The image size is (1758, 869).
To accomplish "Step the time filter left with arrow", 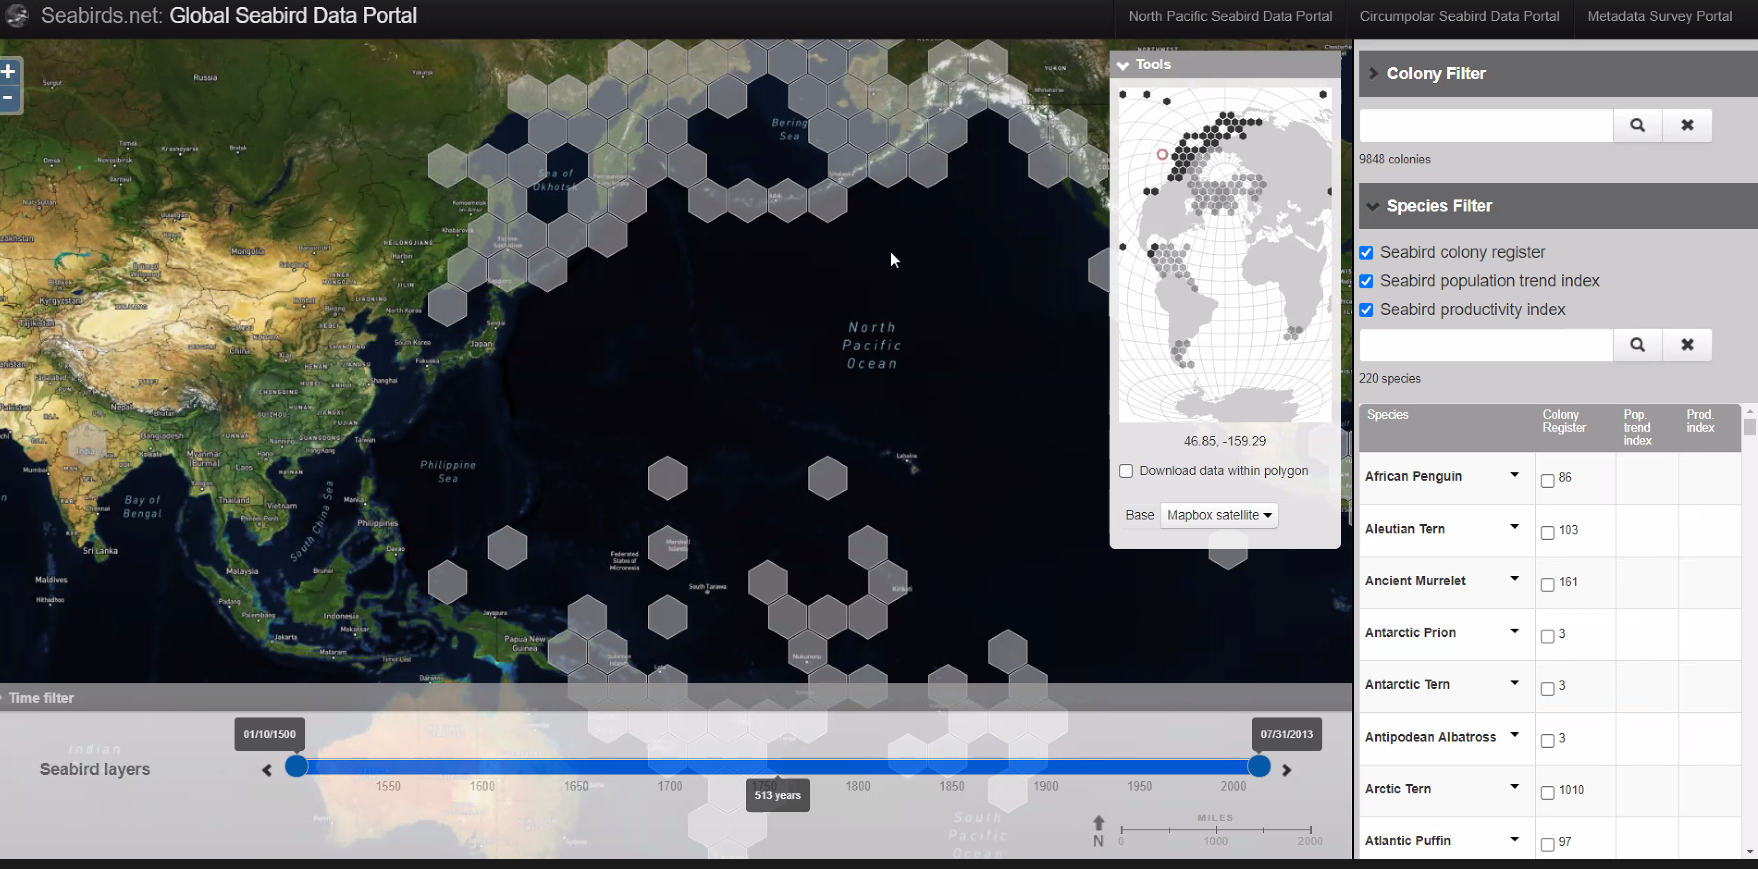I will [x=267, y=770].
